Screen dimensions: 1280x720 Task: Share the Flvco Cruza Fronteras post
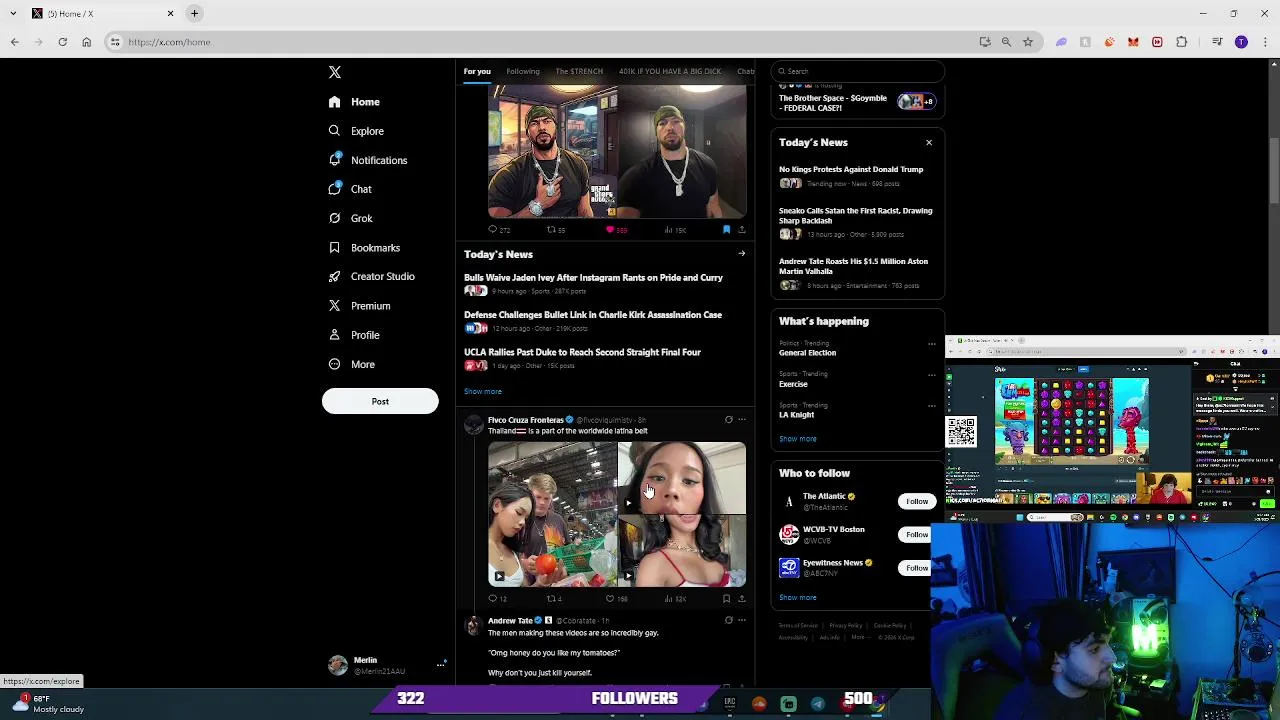click(741, 599)
